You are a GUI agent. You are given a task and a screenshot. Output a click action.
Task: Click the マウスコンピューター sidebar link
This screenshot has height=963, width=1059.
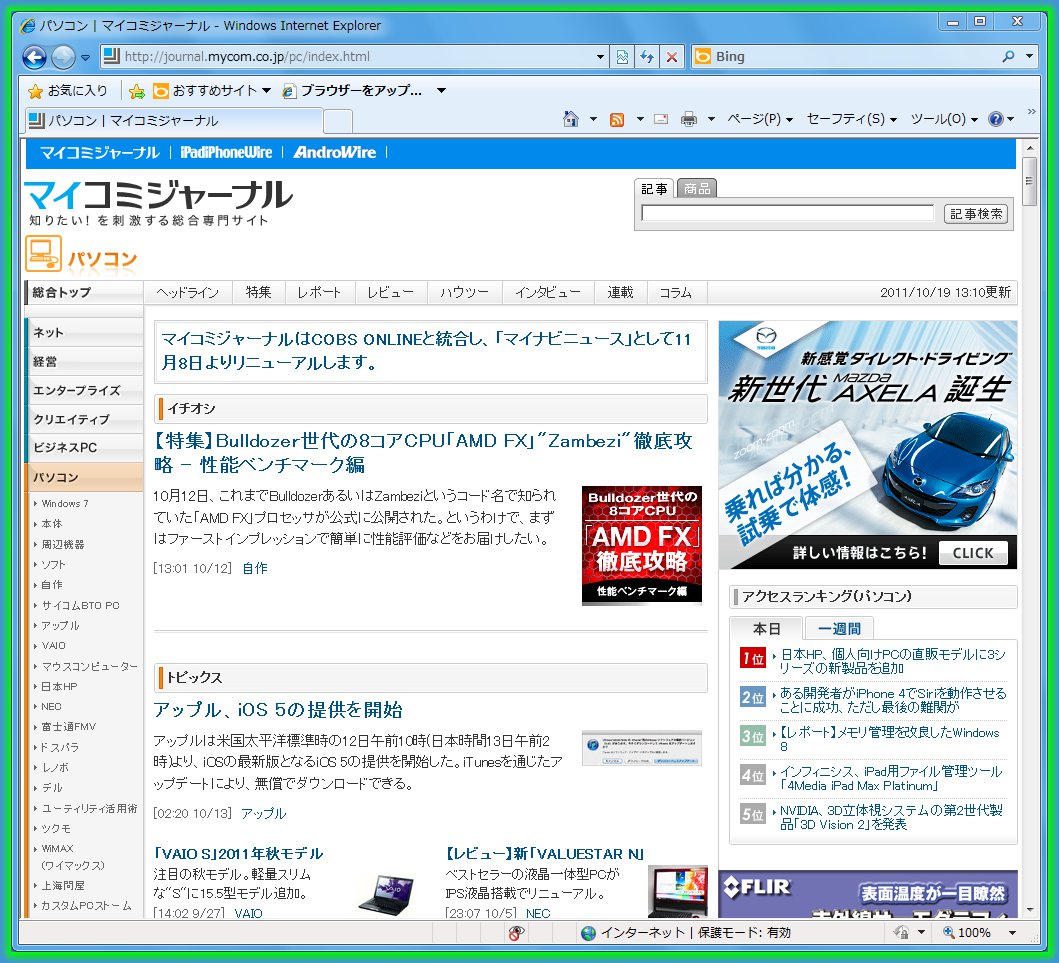pos(89,667)
